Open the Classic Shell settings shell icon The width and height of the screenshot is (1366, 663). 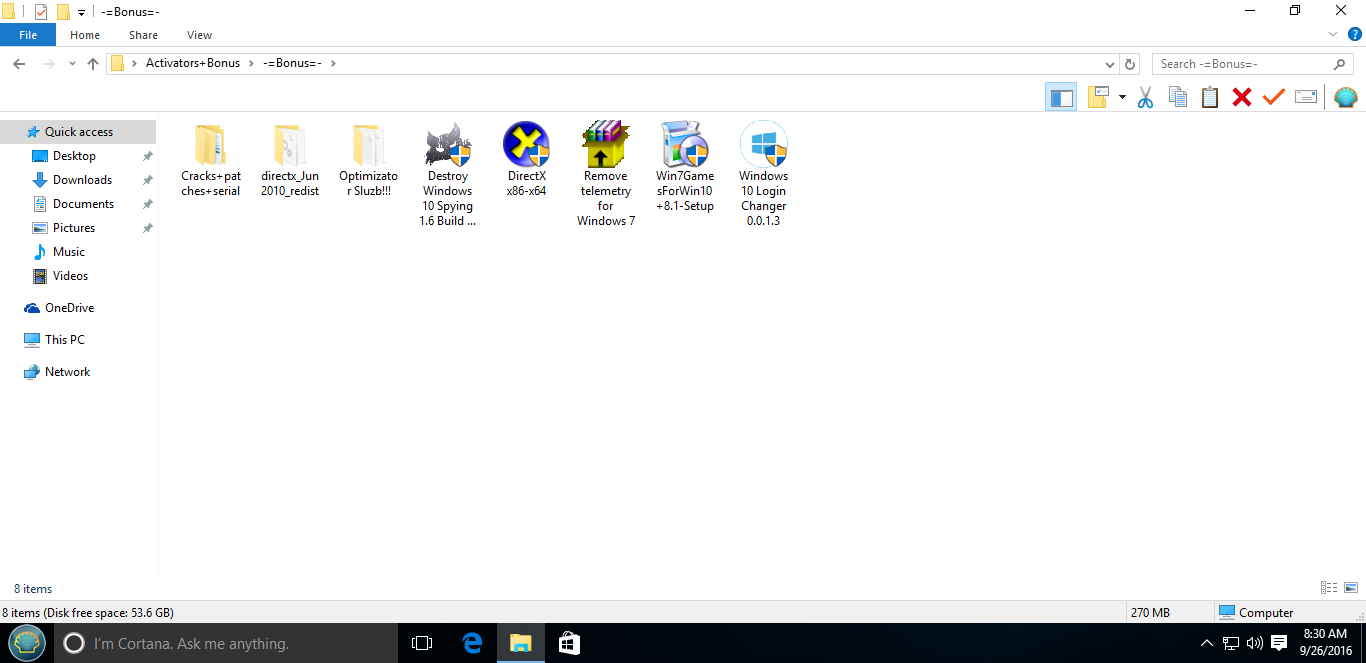coord(1346,97)
